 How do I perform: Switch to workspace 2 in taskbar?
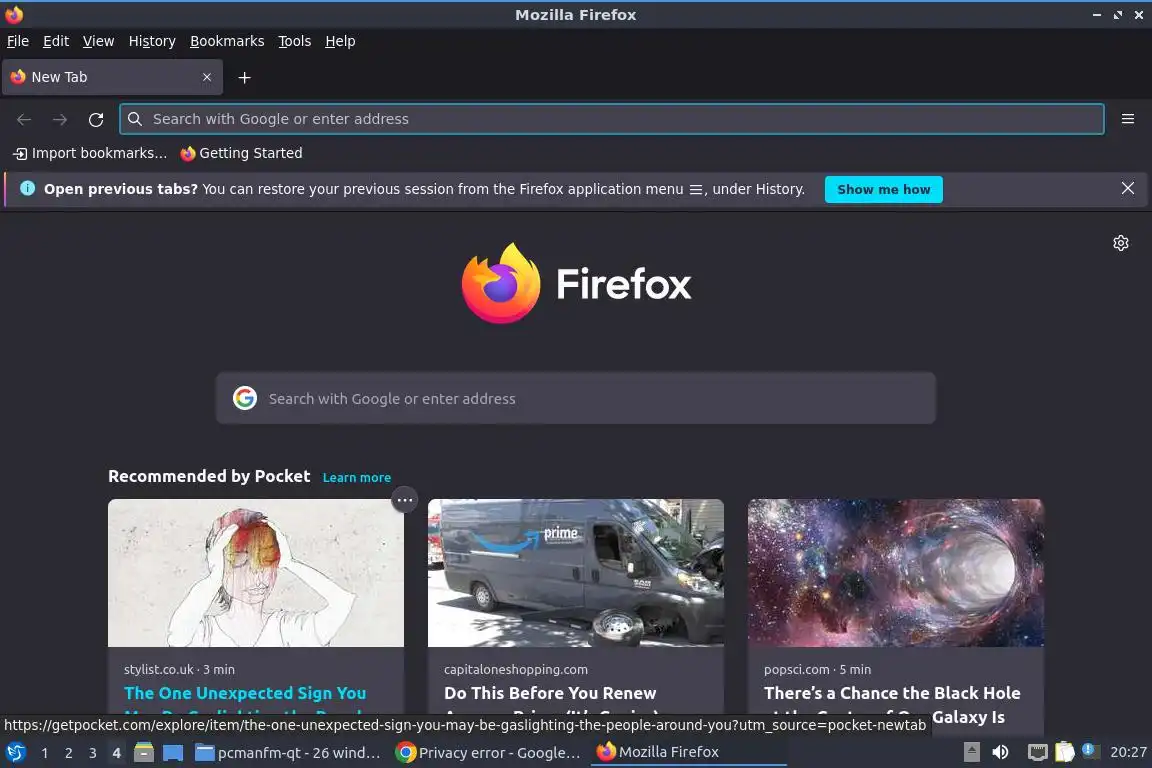click(68, 753)
